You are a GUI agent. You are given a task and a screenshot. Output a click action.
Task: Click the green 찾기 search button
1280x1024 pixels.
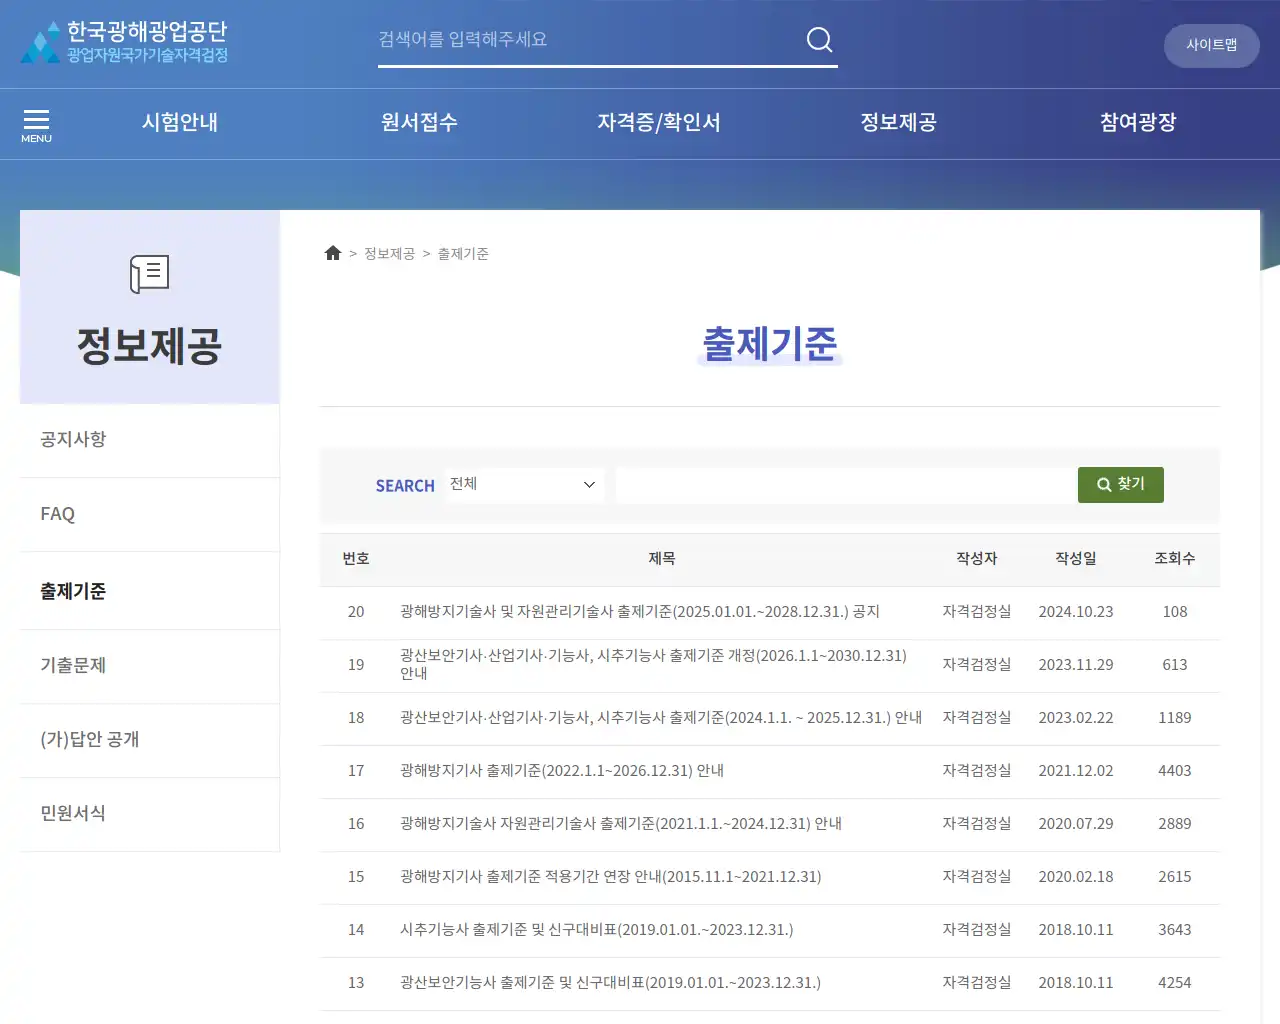point(1120,484)
